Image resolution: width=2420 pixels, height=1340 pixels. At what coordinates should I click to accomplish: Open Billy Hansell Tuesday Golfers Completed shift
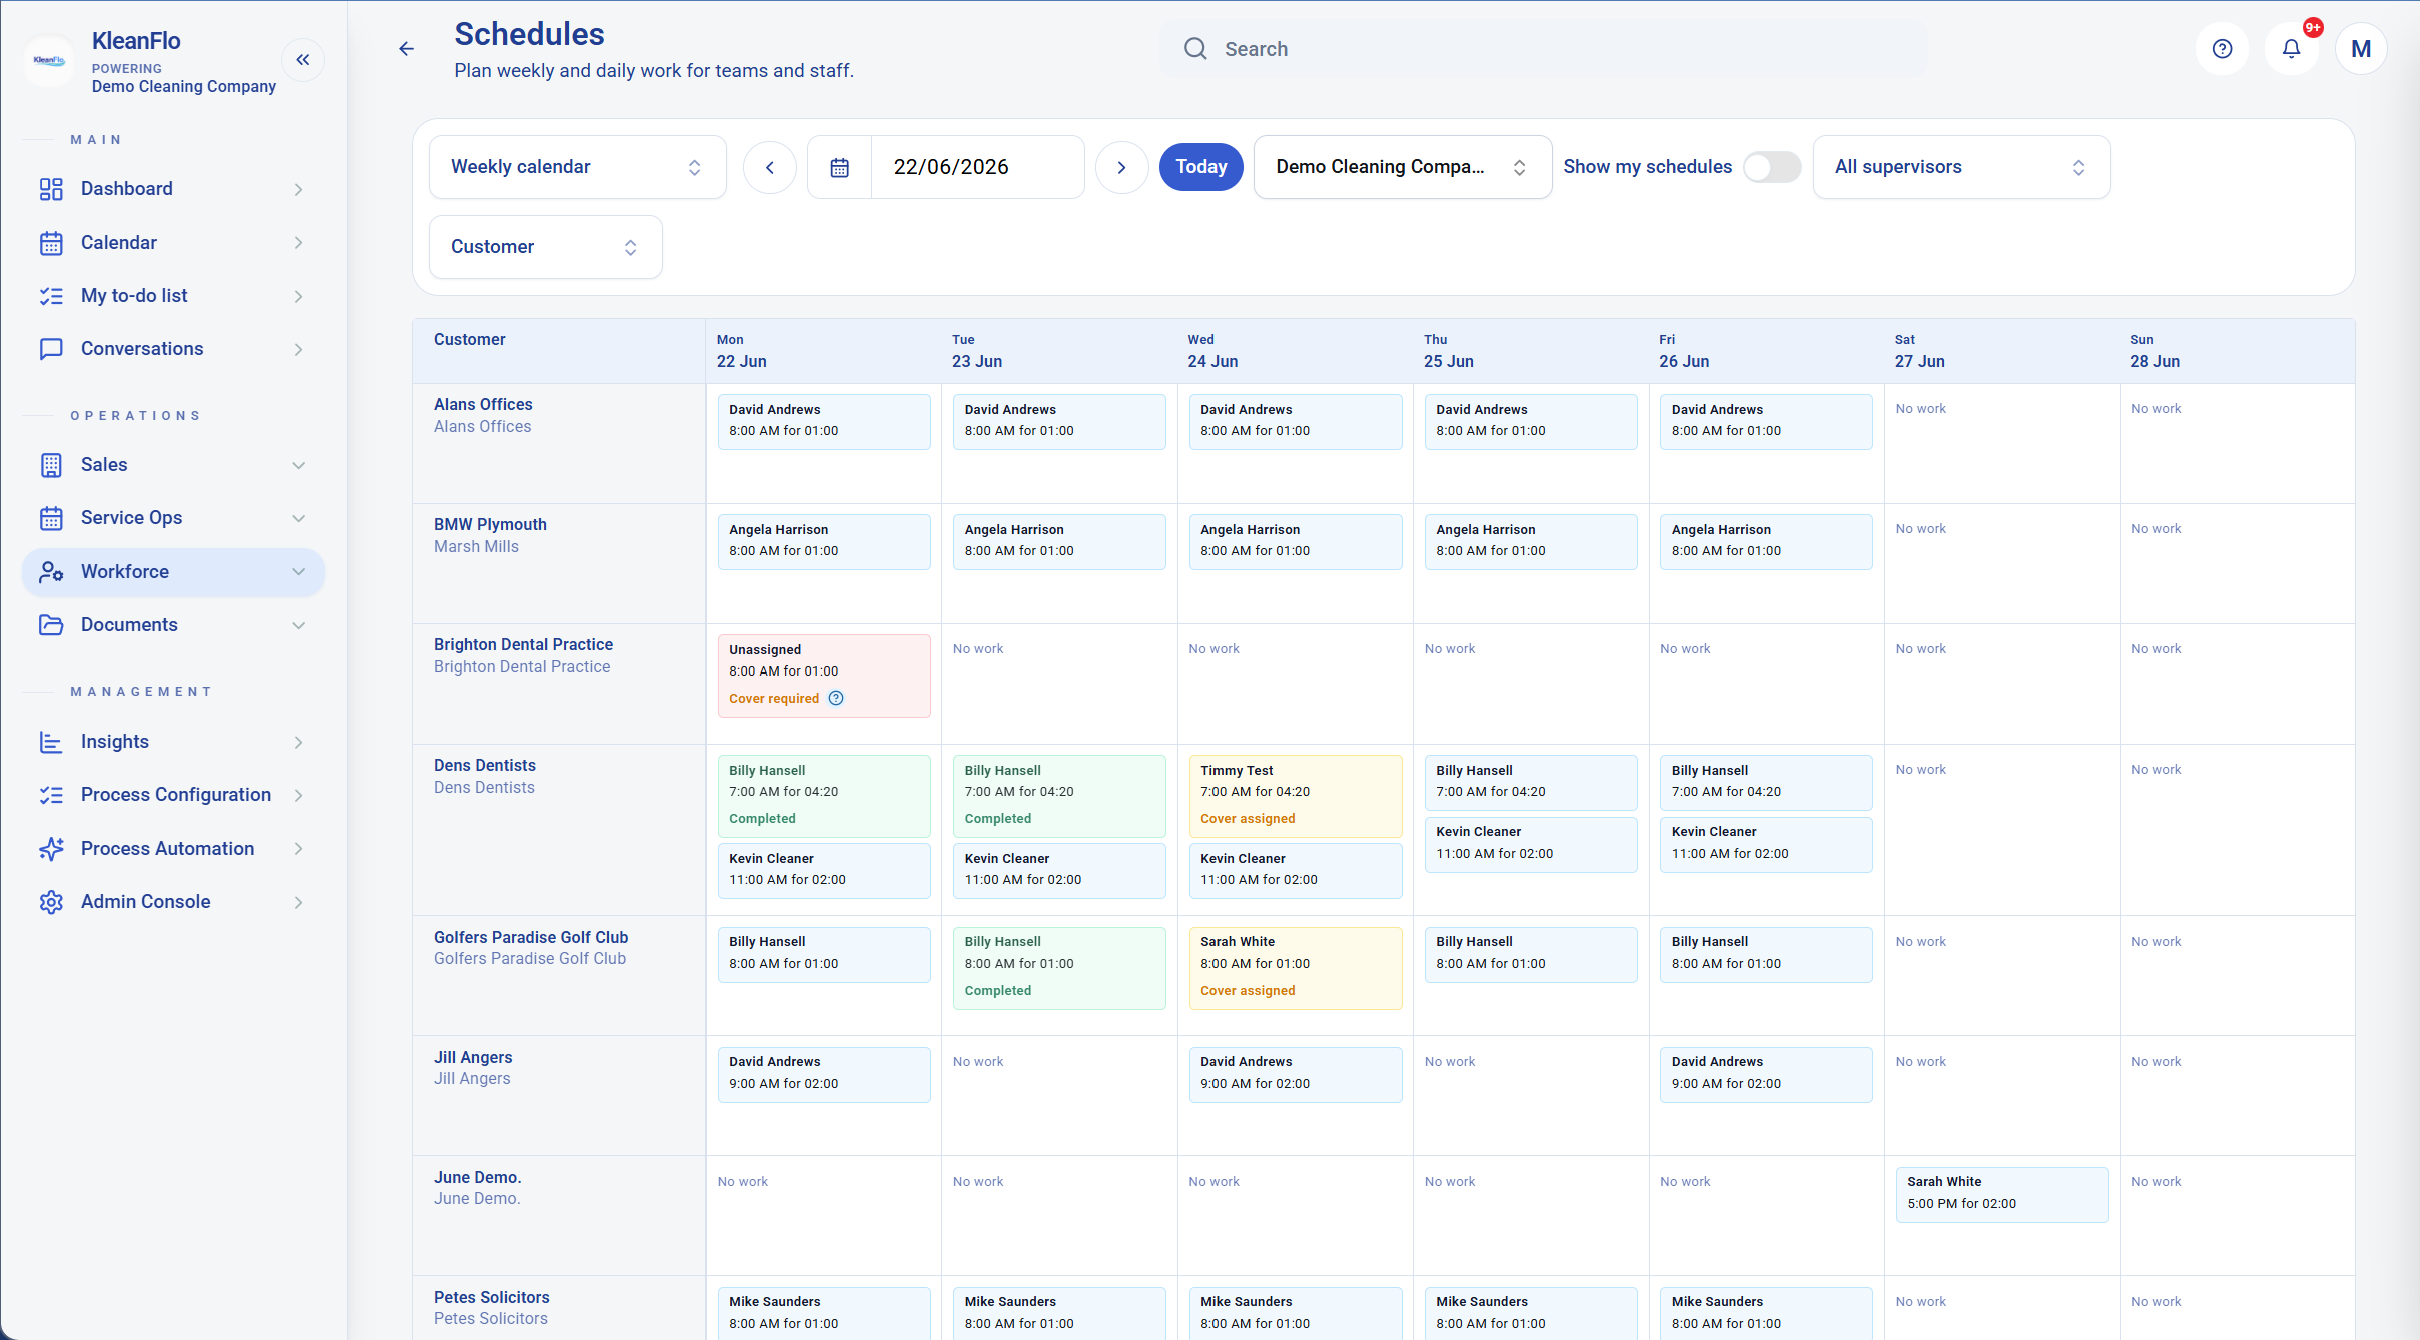(x=1059, y=968)
